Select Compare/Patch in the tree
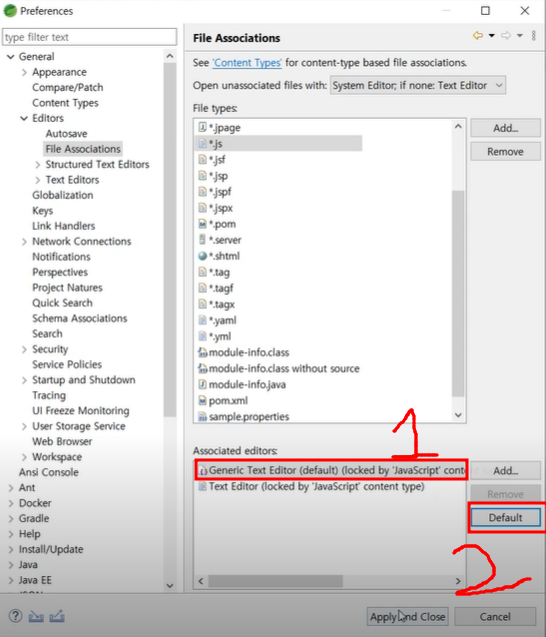The width and height of the screenshot is (546, 637). (67, 87)
